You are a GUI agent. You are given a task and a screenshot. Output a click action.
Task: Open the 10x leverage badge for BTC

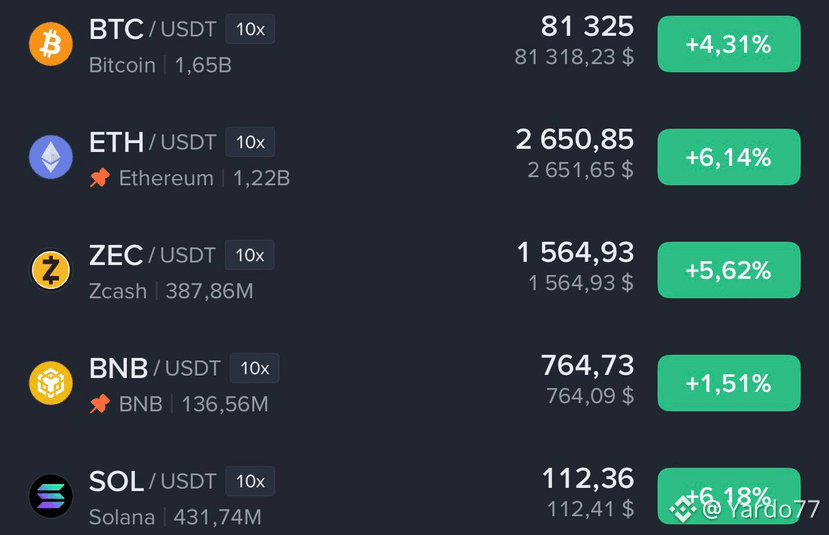pos(250,29)
